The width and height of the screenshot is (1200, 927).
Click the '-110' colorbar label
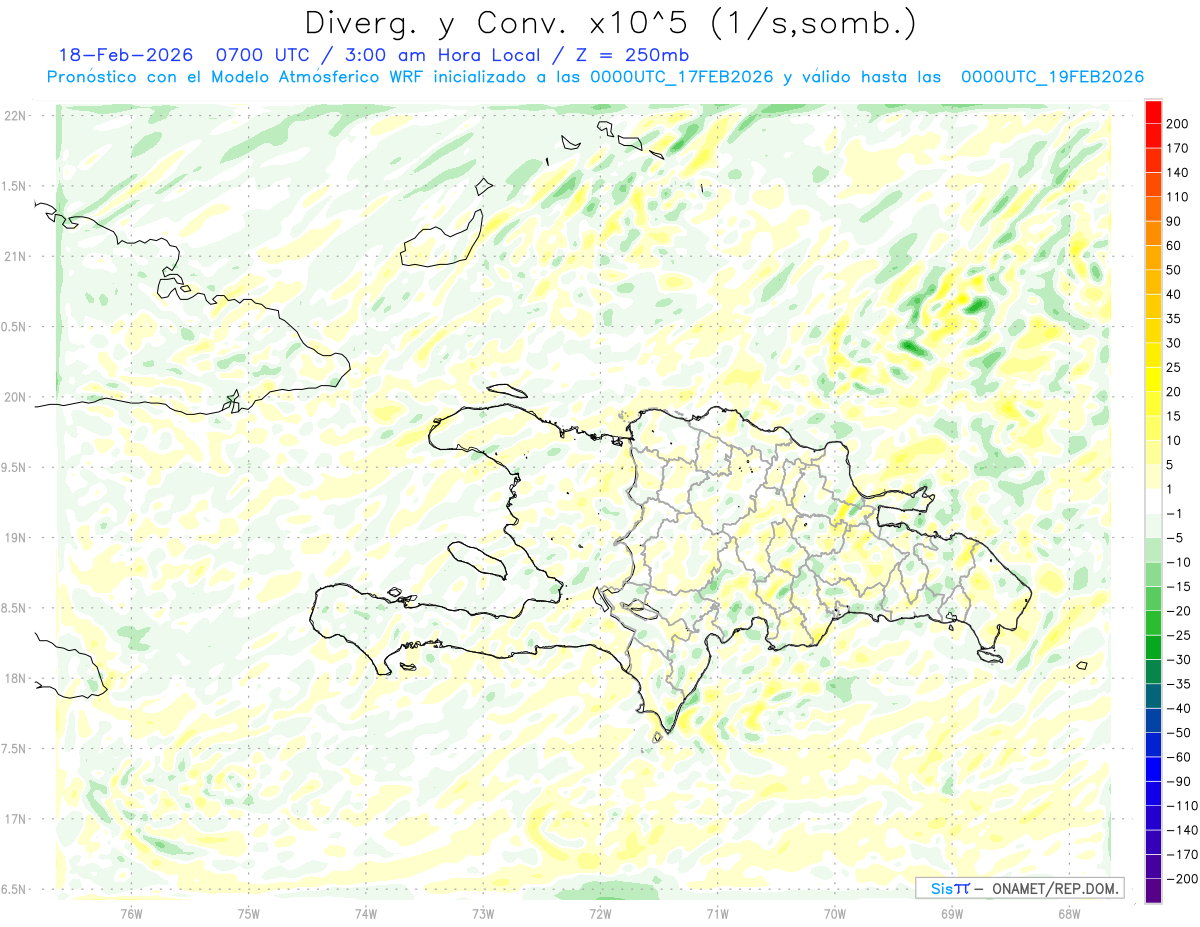[1184, 806]
